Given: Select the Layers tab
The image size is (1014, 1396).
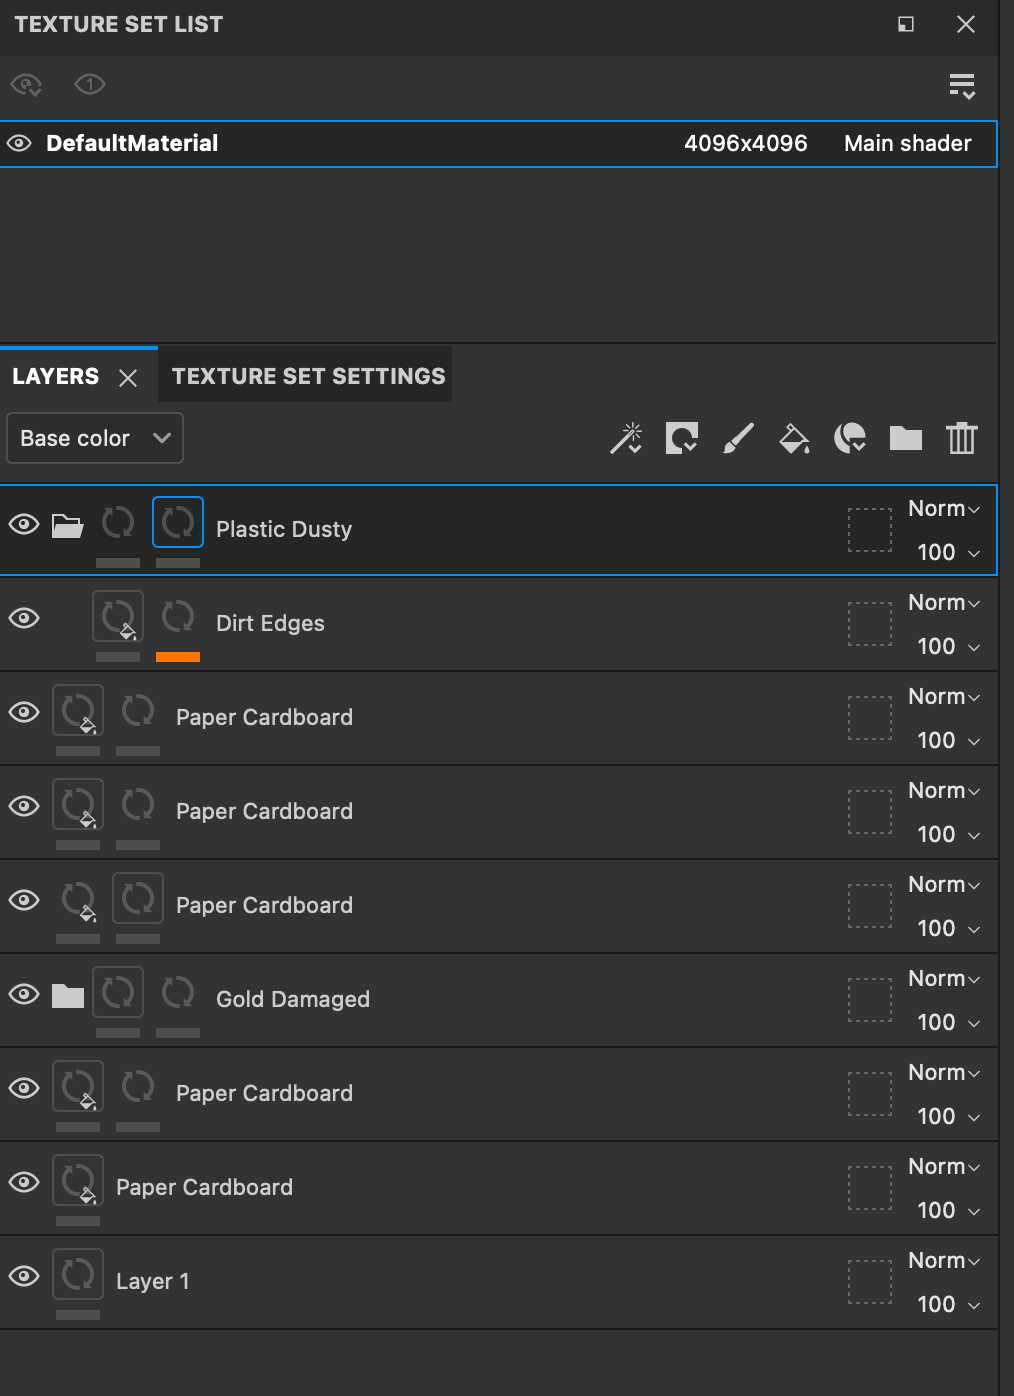Looking at the screenshot, I should pos(56,376).
